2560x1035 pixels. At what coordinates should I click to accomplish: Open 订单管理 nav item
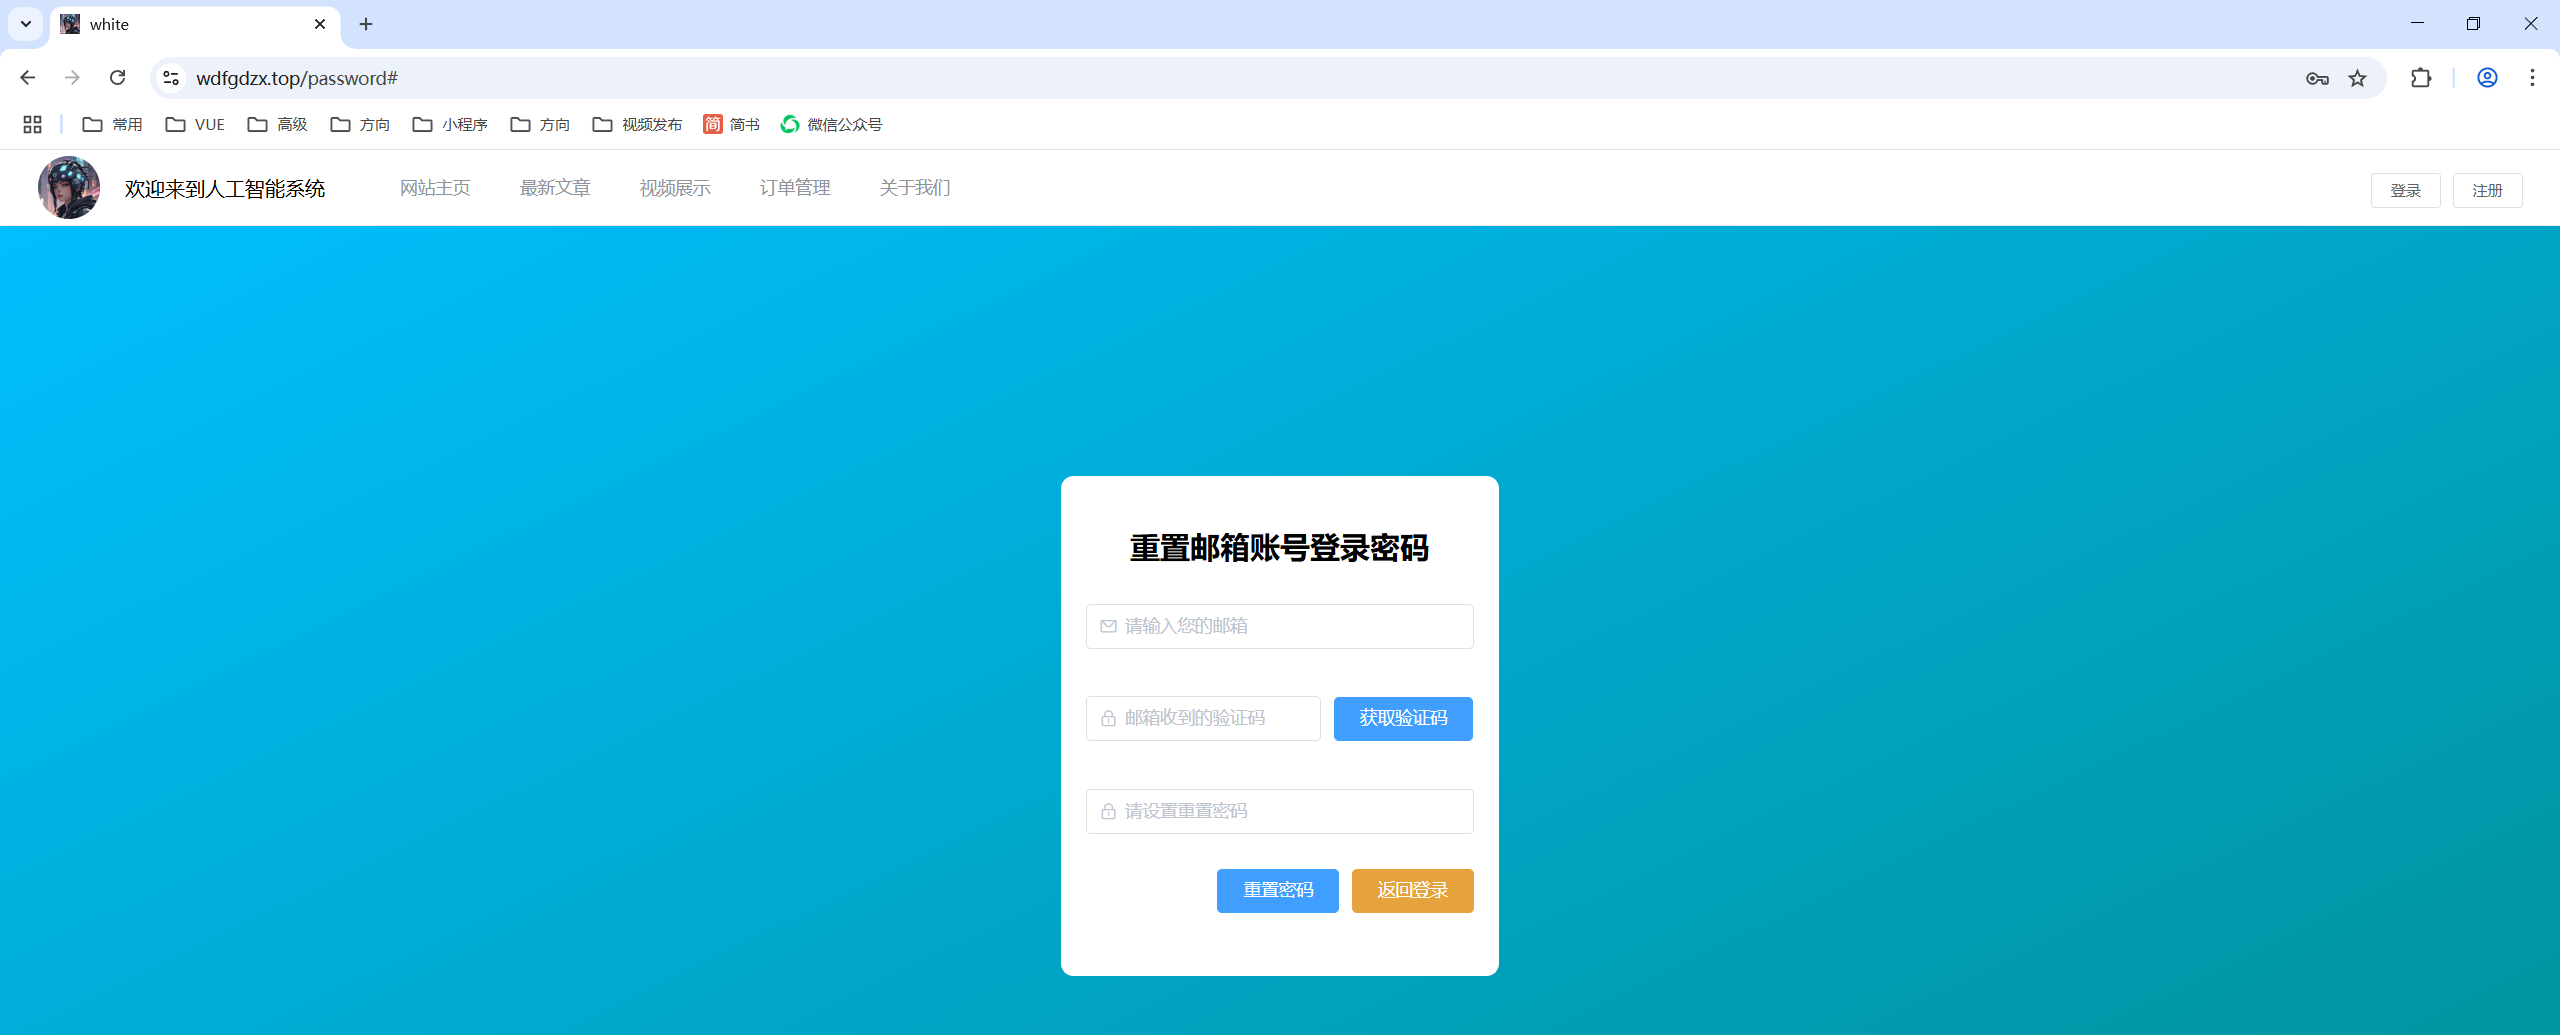[x=795, y=188]
